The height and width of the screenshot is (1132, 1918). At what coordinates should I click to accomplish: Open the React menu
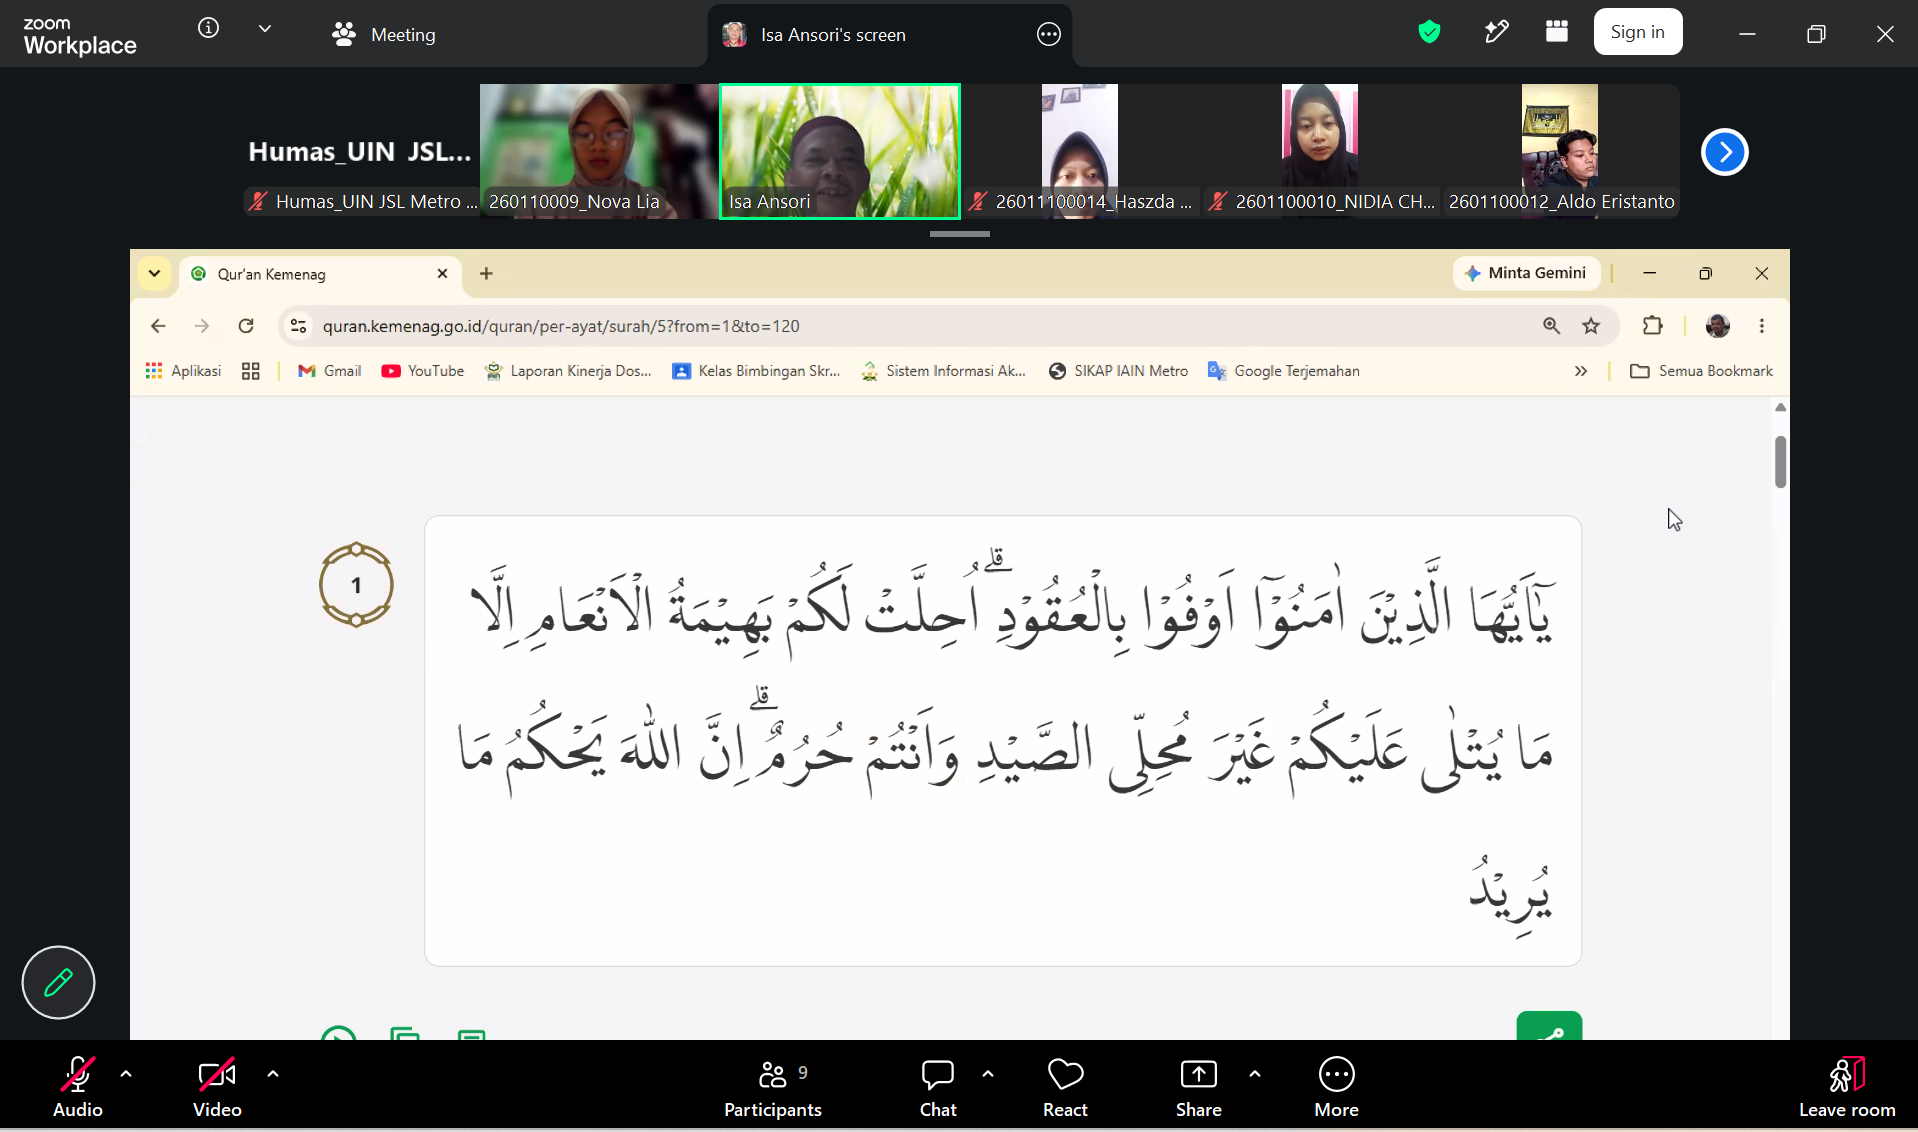(x=1065, y=1087)
